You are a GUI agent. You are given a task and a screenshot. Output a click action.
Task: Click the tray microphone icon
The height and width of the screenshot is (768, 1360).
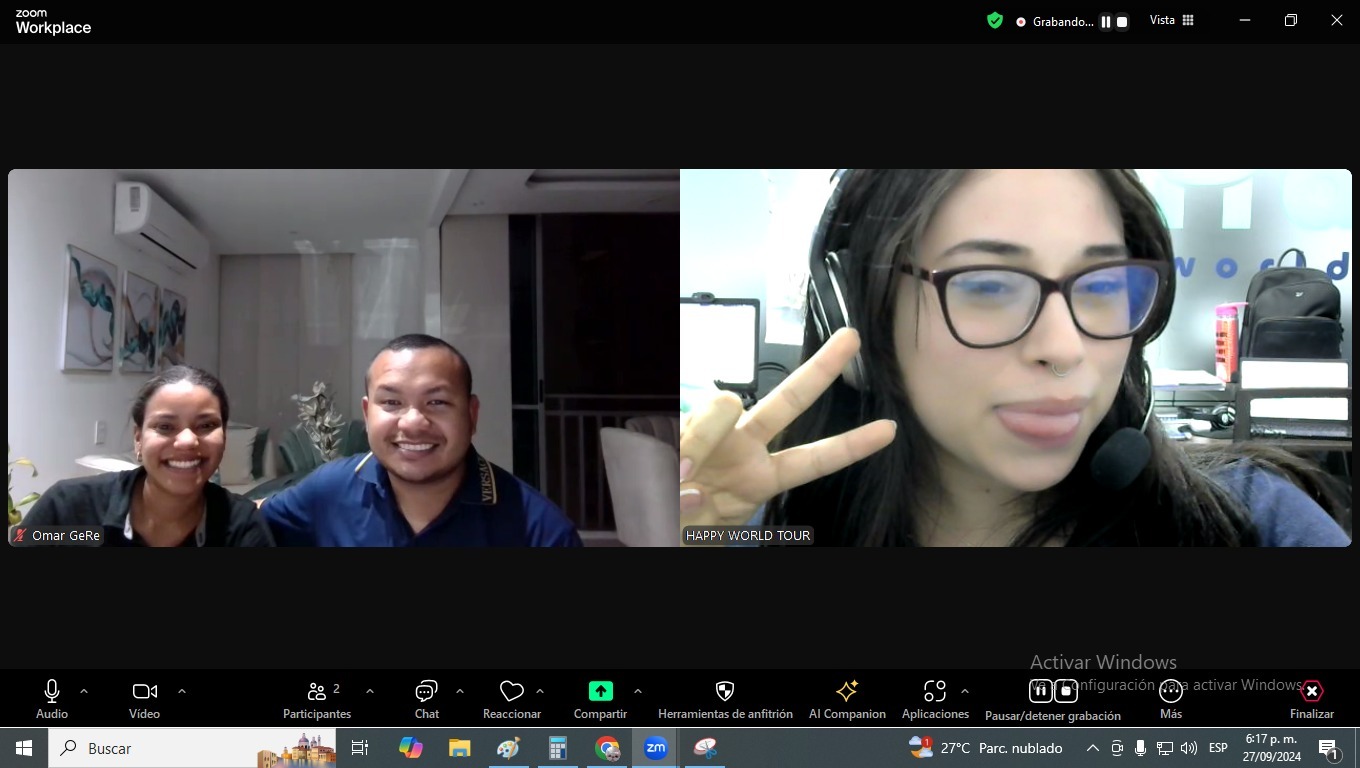[1140, 748]
